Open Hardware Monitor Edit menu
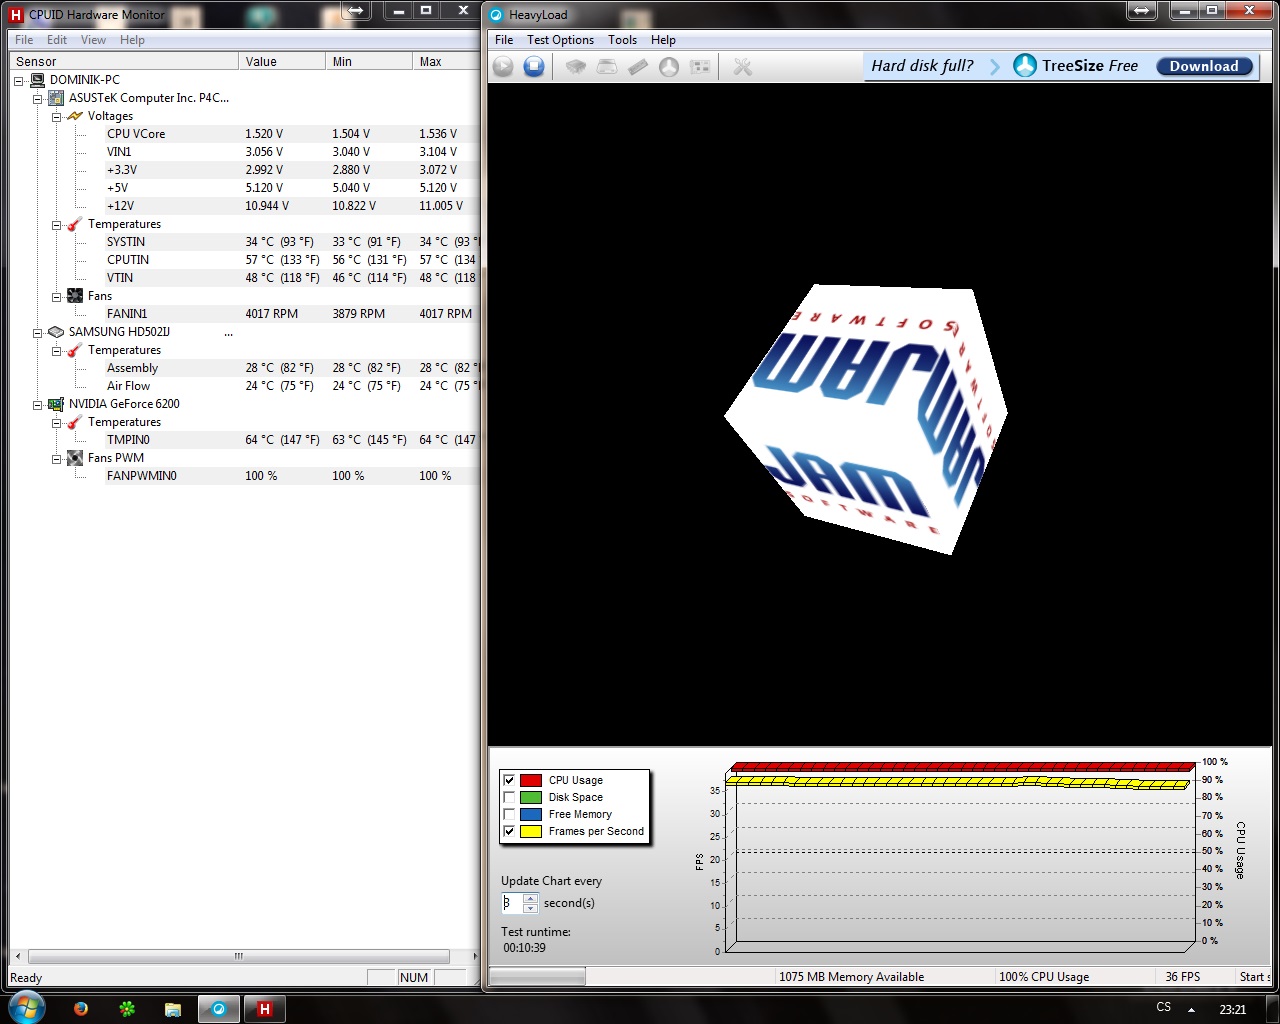Screen dimensions: 1280x1024 [x=57, y=40]
